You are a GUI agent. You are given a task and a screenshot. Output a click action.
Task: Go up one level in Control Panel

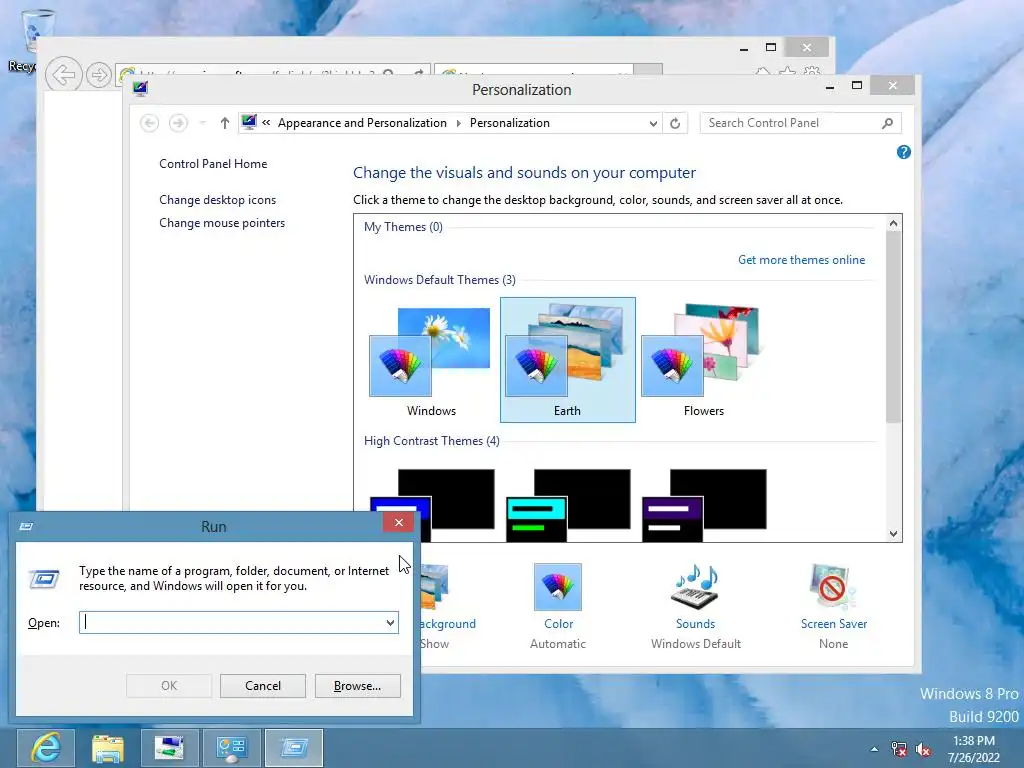click(225, 123)
